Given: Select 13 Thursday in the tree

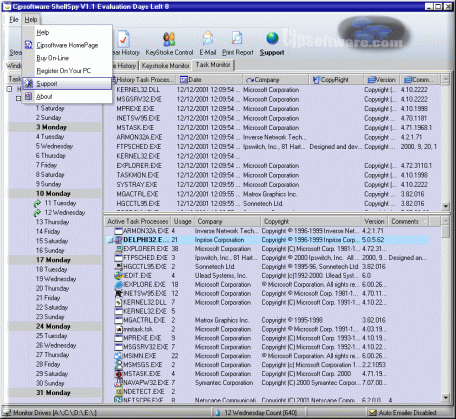Looking at the screenshot, I should [52, 222].
